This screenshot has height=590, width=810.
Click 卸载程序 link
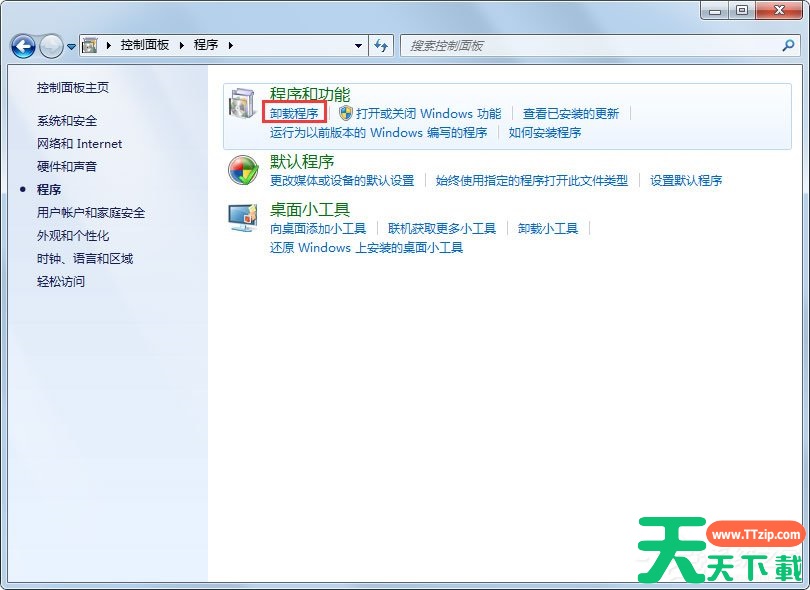[294, 113]
